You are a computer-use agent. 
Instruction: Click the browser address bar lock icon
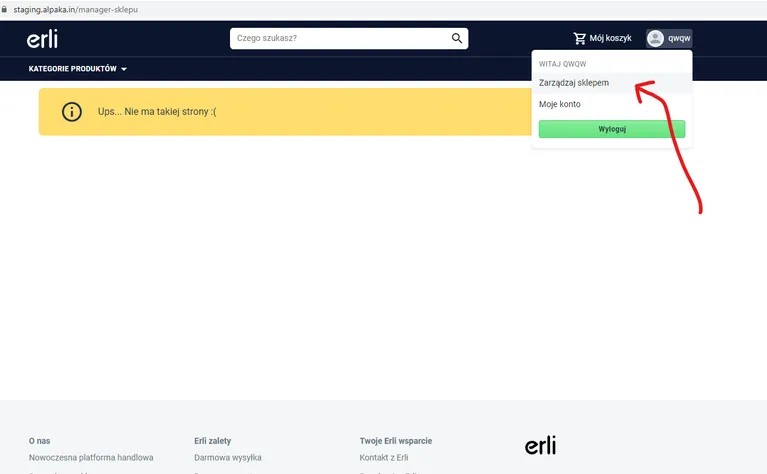(x=4, y=9)
